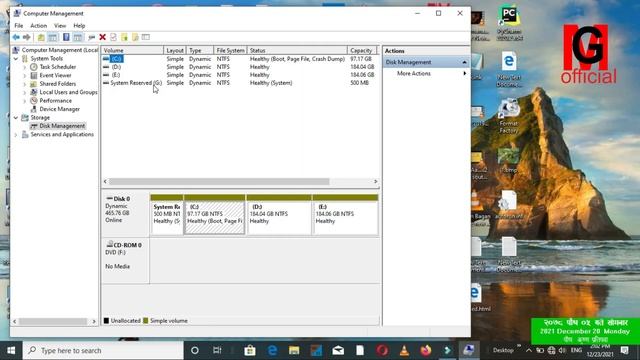Screen dimensions: 640x360
Task: Collapse the Disk Management actions section
Action: (x=464, y=62)
